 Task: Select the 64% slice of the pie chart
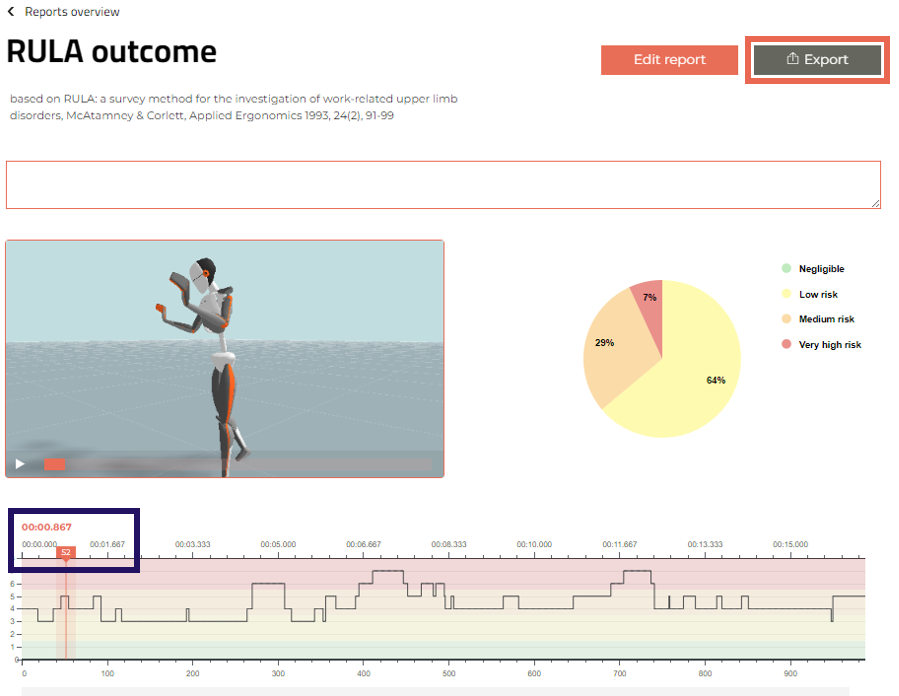[x=690, y=380]
